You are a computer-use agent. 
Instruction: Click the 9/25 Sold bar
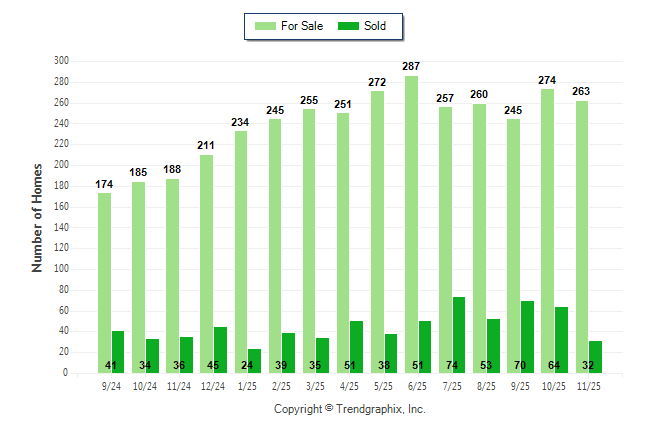527,336
